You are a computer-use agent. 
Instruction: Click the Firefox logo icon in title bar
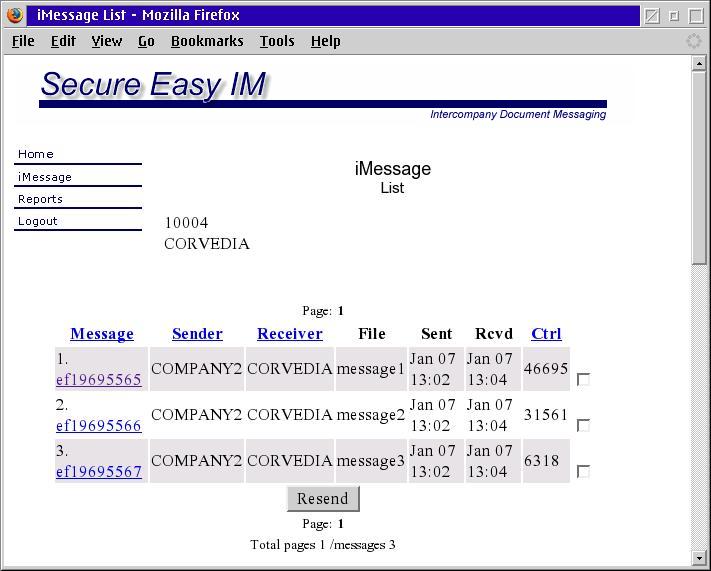(15, 15)
